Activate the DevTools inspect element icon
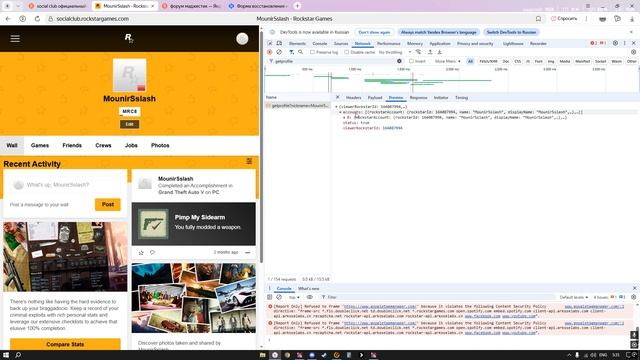The image size is (640, 360). pos(270,43)
